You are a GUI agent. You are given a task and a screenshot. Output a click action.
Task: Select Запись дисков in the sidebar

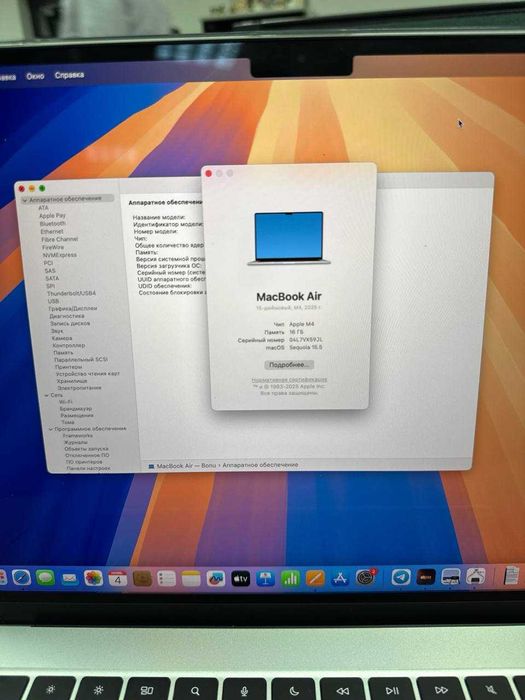pyautogui.click(x=70, y=323)
